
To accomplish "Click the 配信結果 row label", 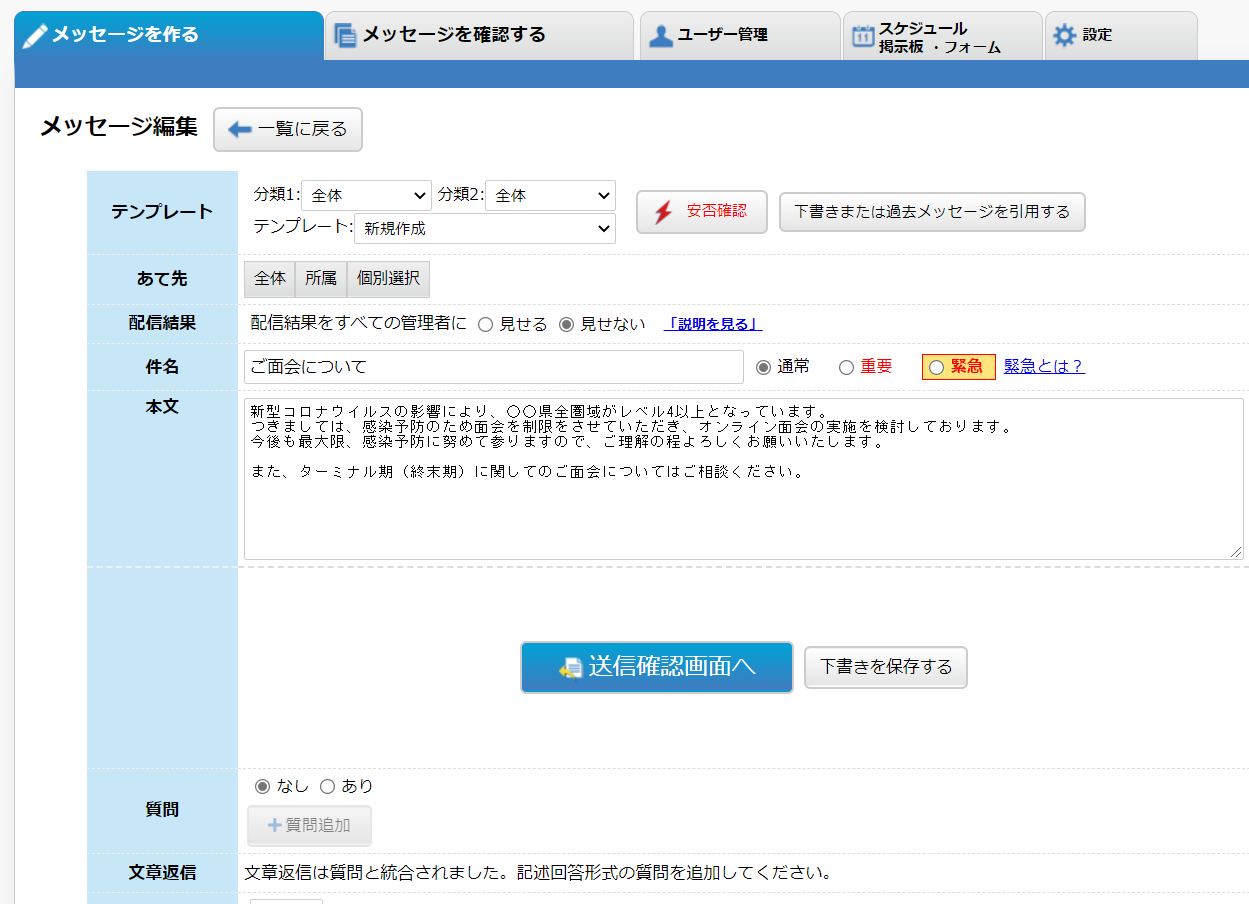I will click(162, 323).
